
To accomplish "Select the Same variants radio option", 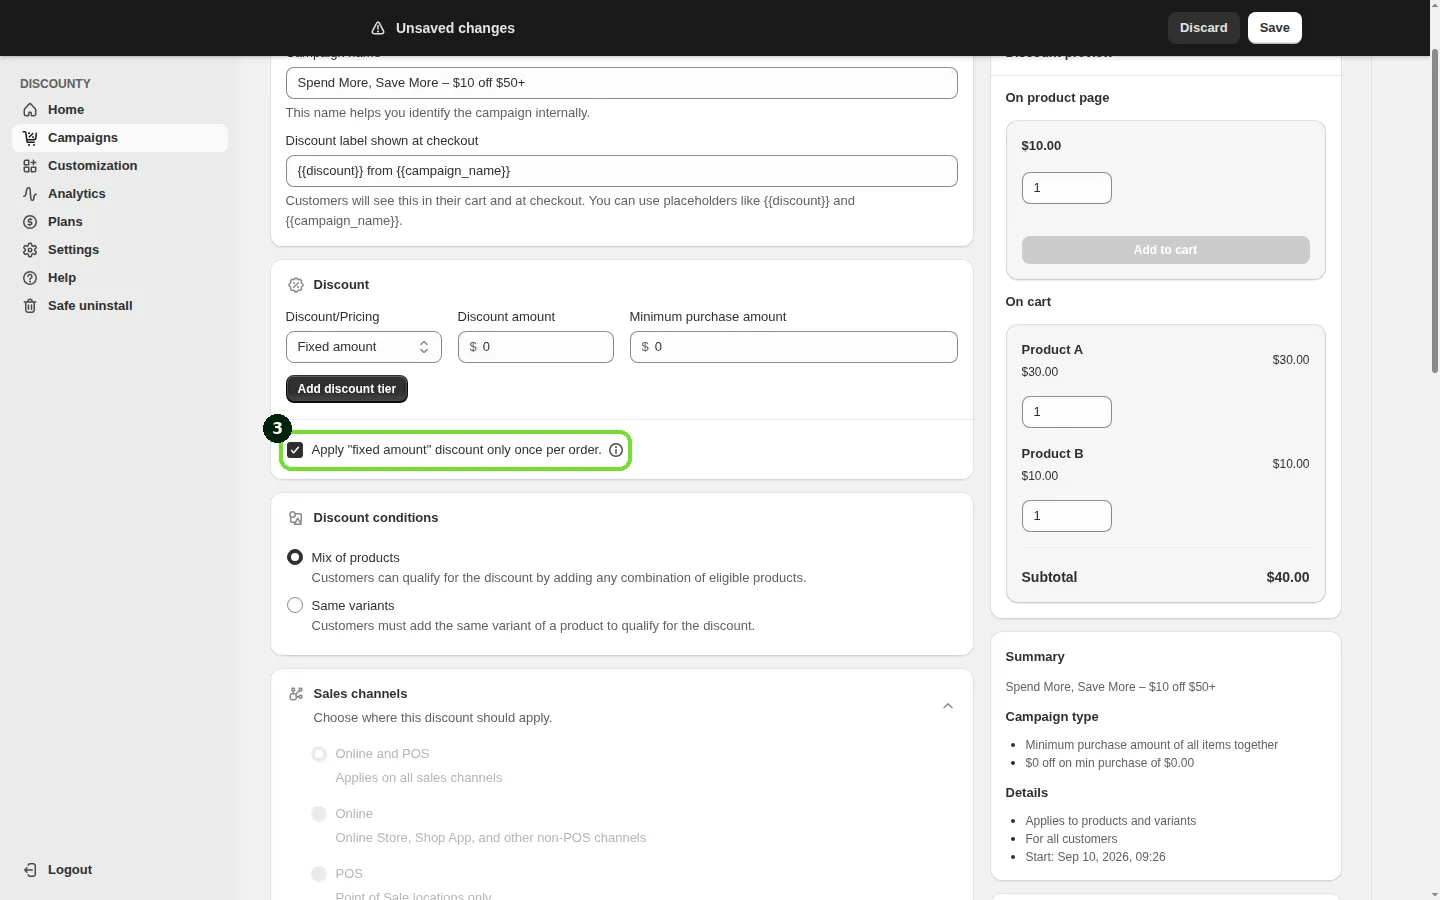I will [x=295, y=605].
